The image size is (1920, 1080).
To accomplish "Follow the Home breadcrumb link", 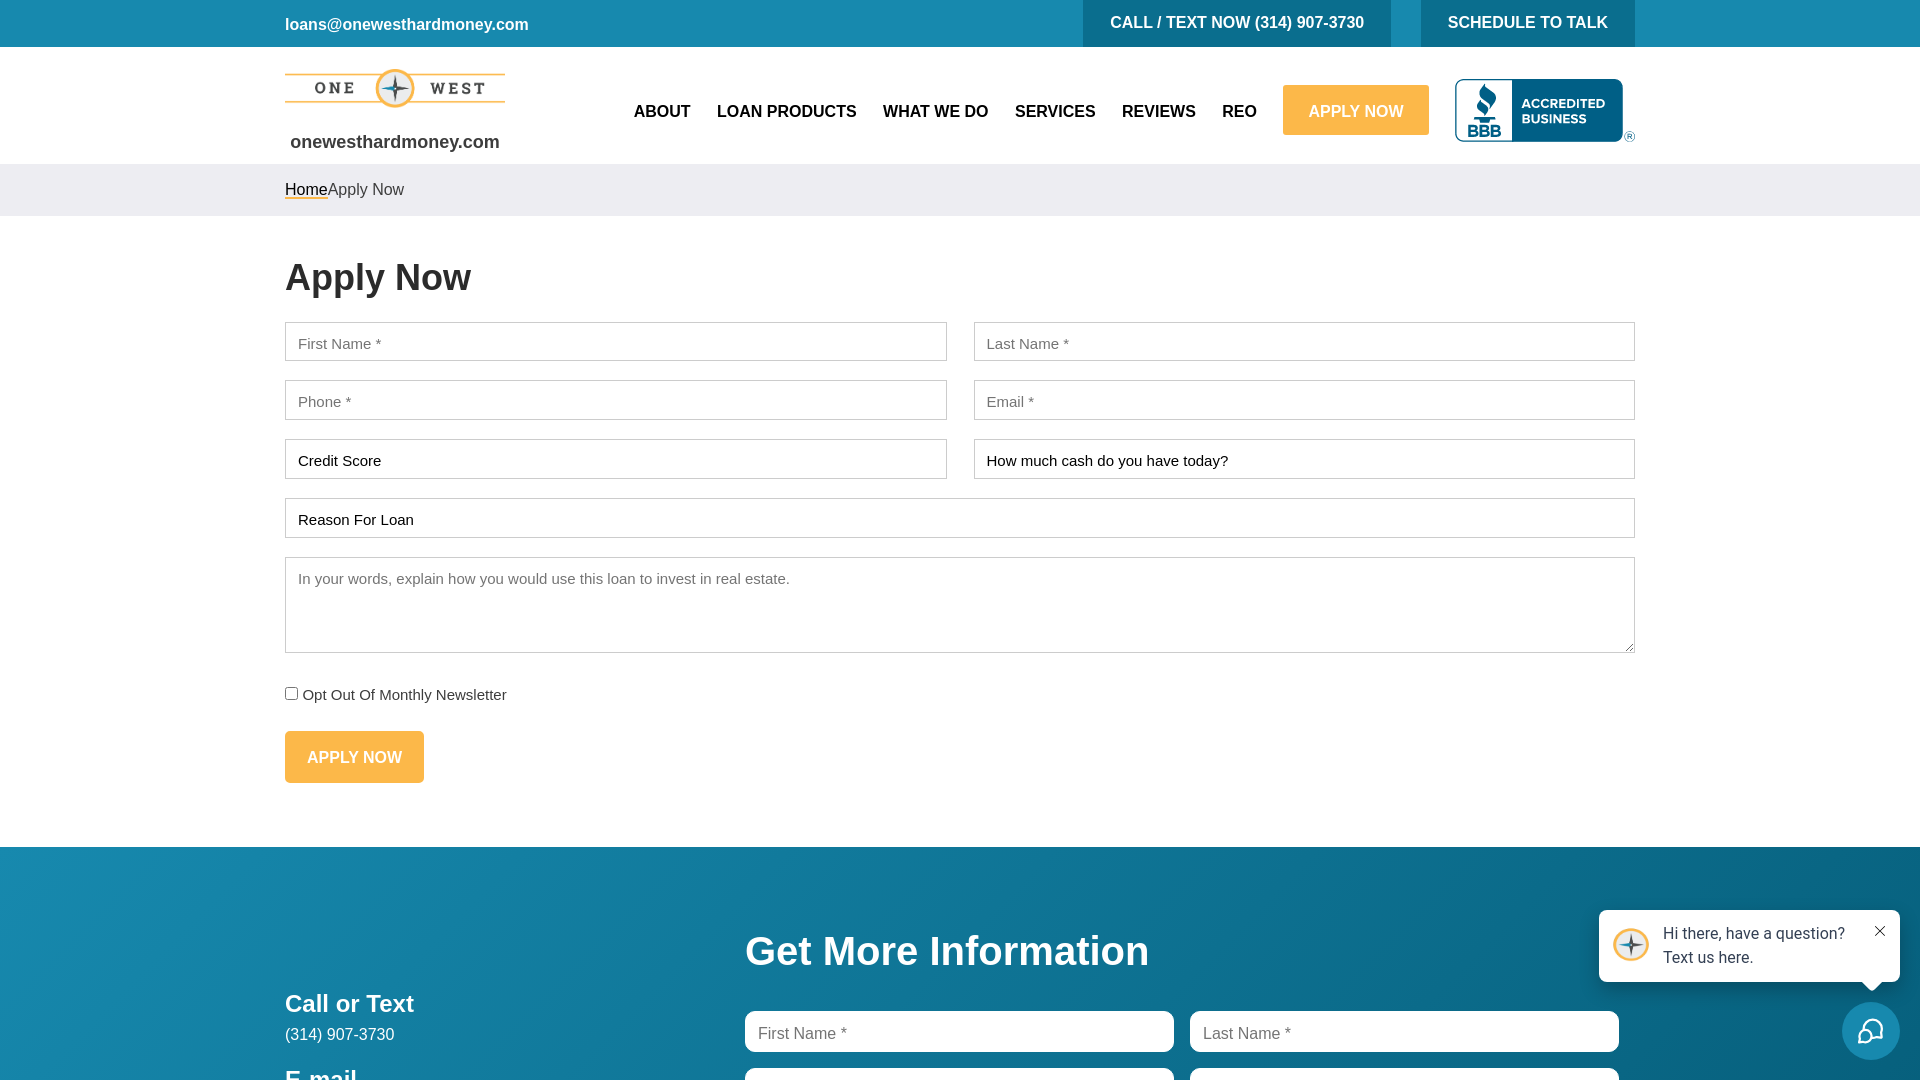I will (x=306, y=190).
